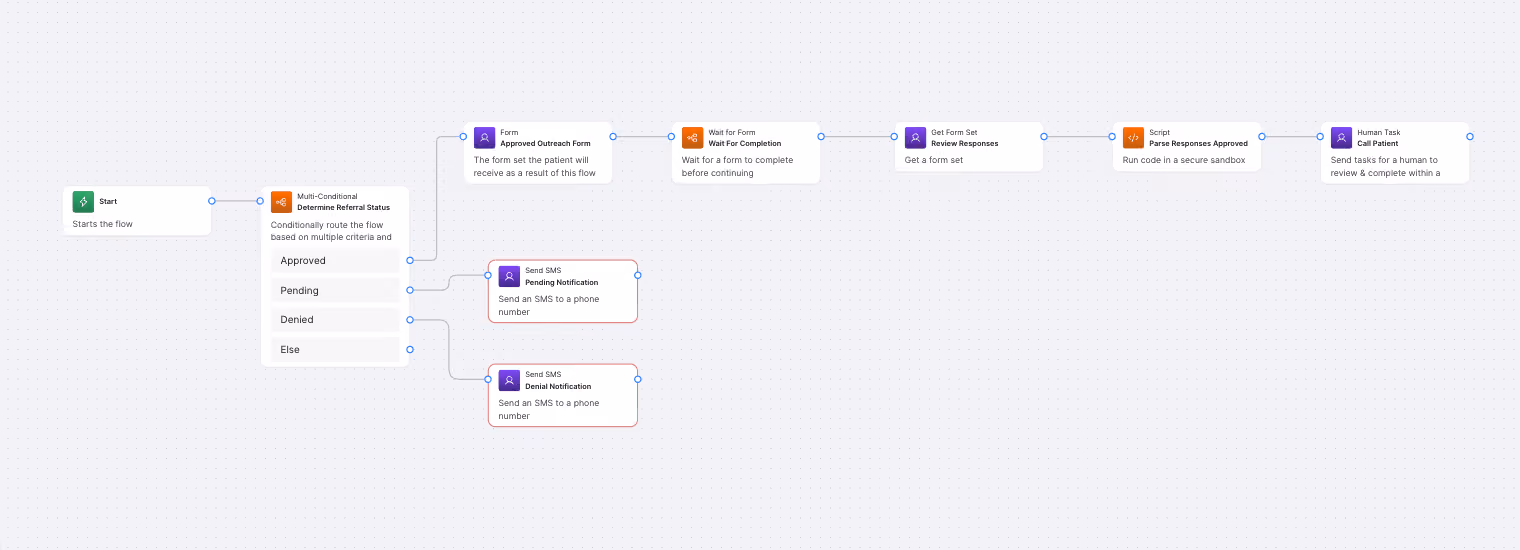Click the Pending Notification input port
This screenshot has height=550, width=1520.
pyautogui.click(x=488, y=275)
